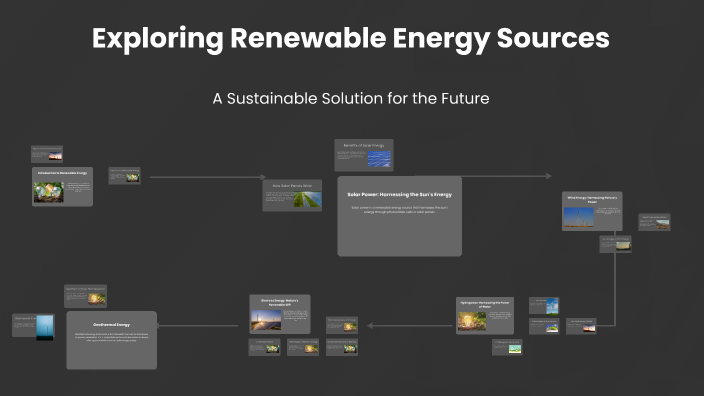Click heading Solar Power: Harnessing the Sun's Energy
The height and width of the screenshot is (396, 704).
coord(400,194)
